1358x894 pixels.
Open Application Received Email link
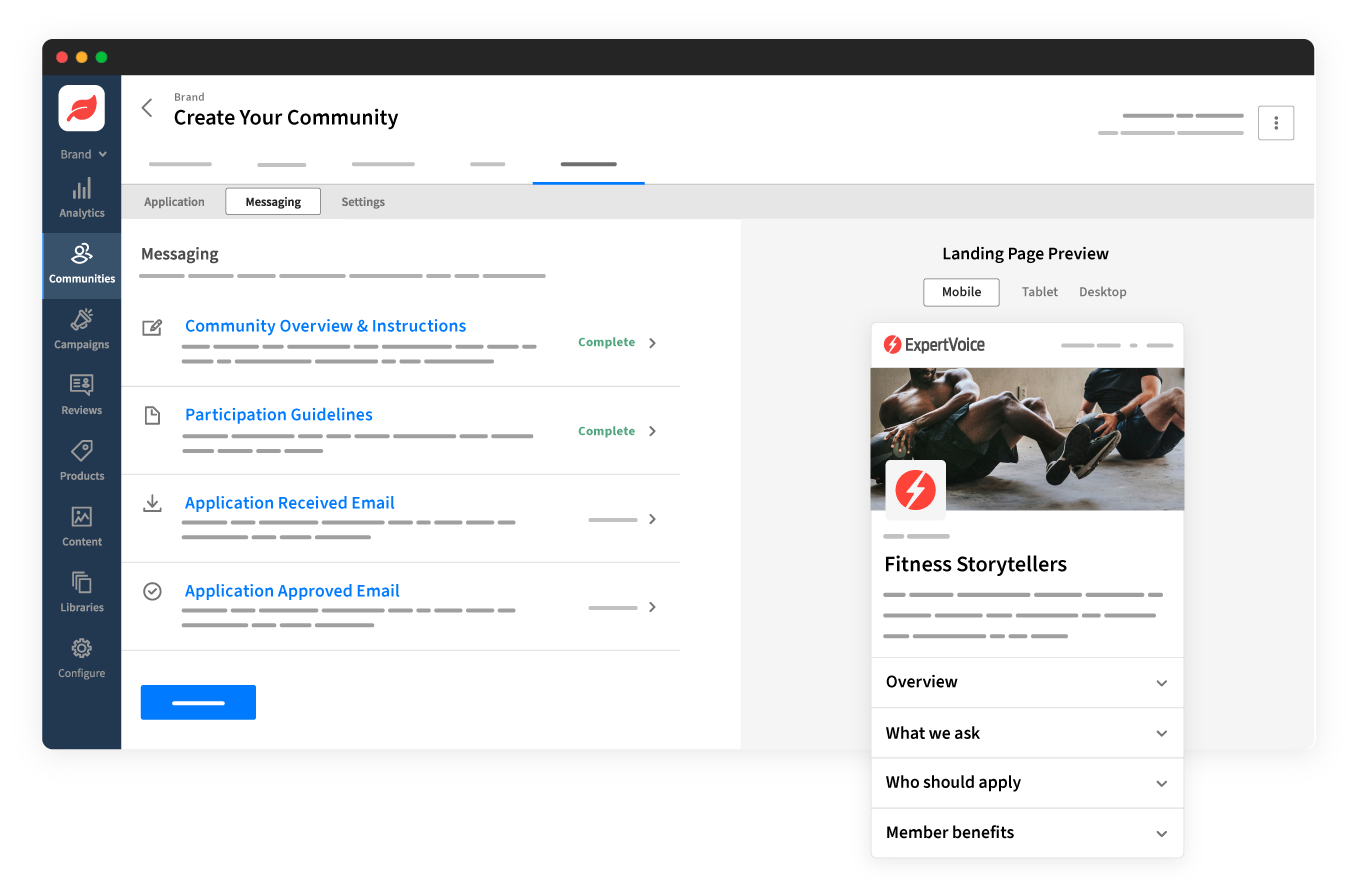[290, 503]
